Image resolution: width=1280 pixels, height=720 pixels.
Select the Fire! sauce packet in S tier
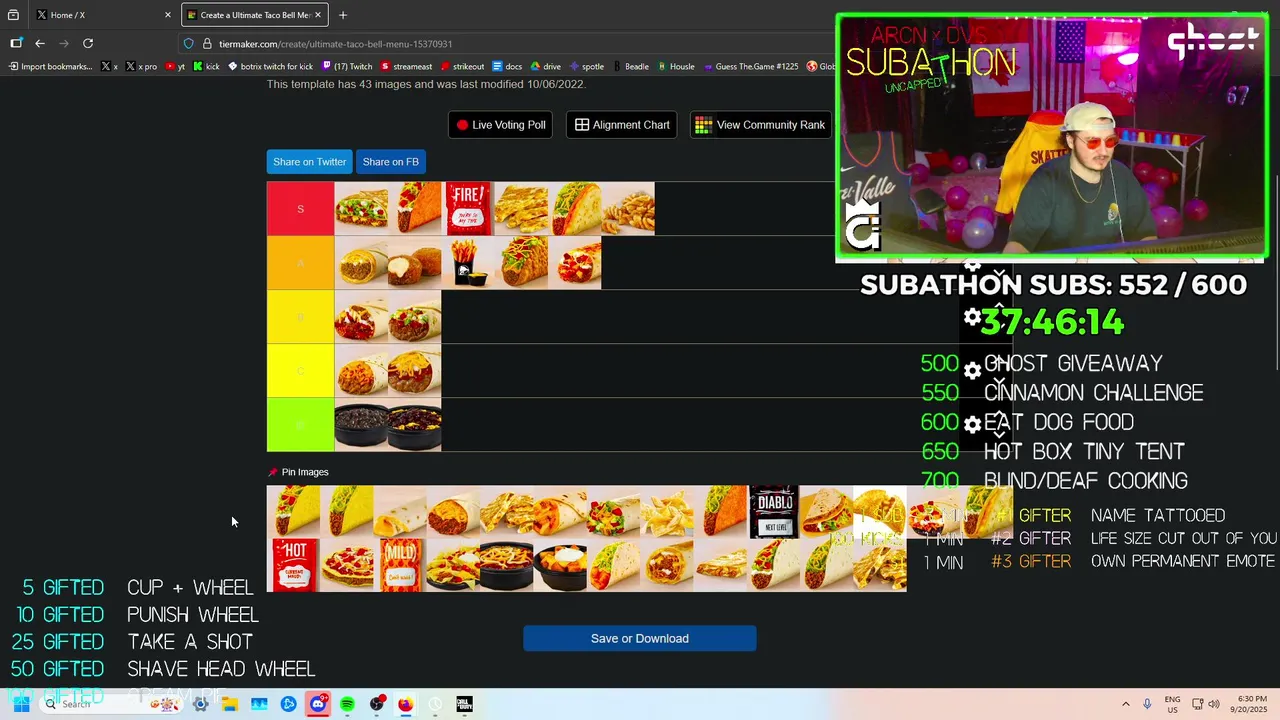pyautogui.click(x=468, y=209)
